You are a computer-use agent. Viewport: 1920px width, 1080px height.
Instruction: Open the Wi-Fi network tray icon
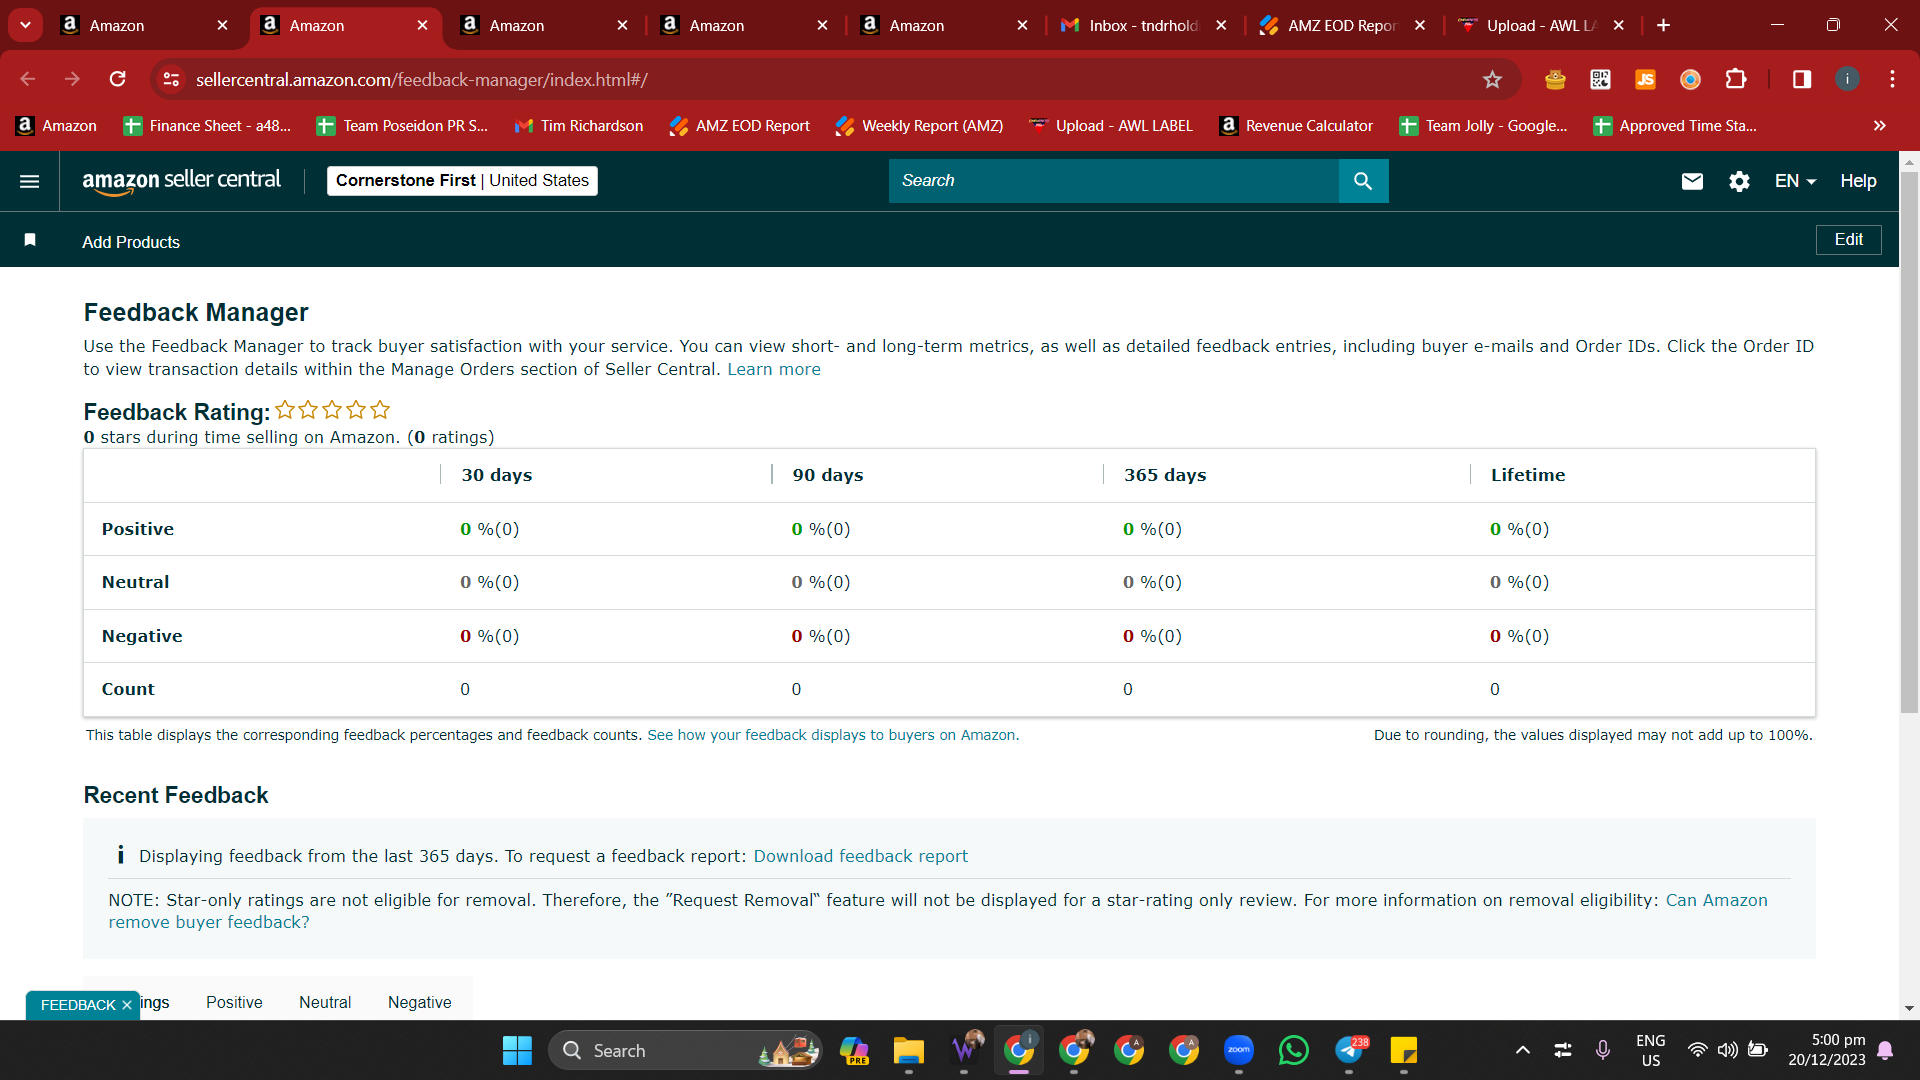(x=1697, y=1050)
